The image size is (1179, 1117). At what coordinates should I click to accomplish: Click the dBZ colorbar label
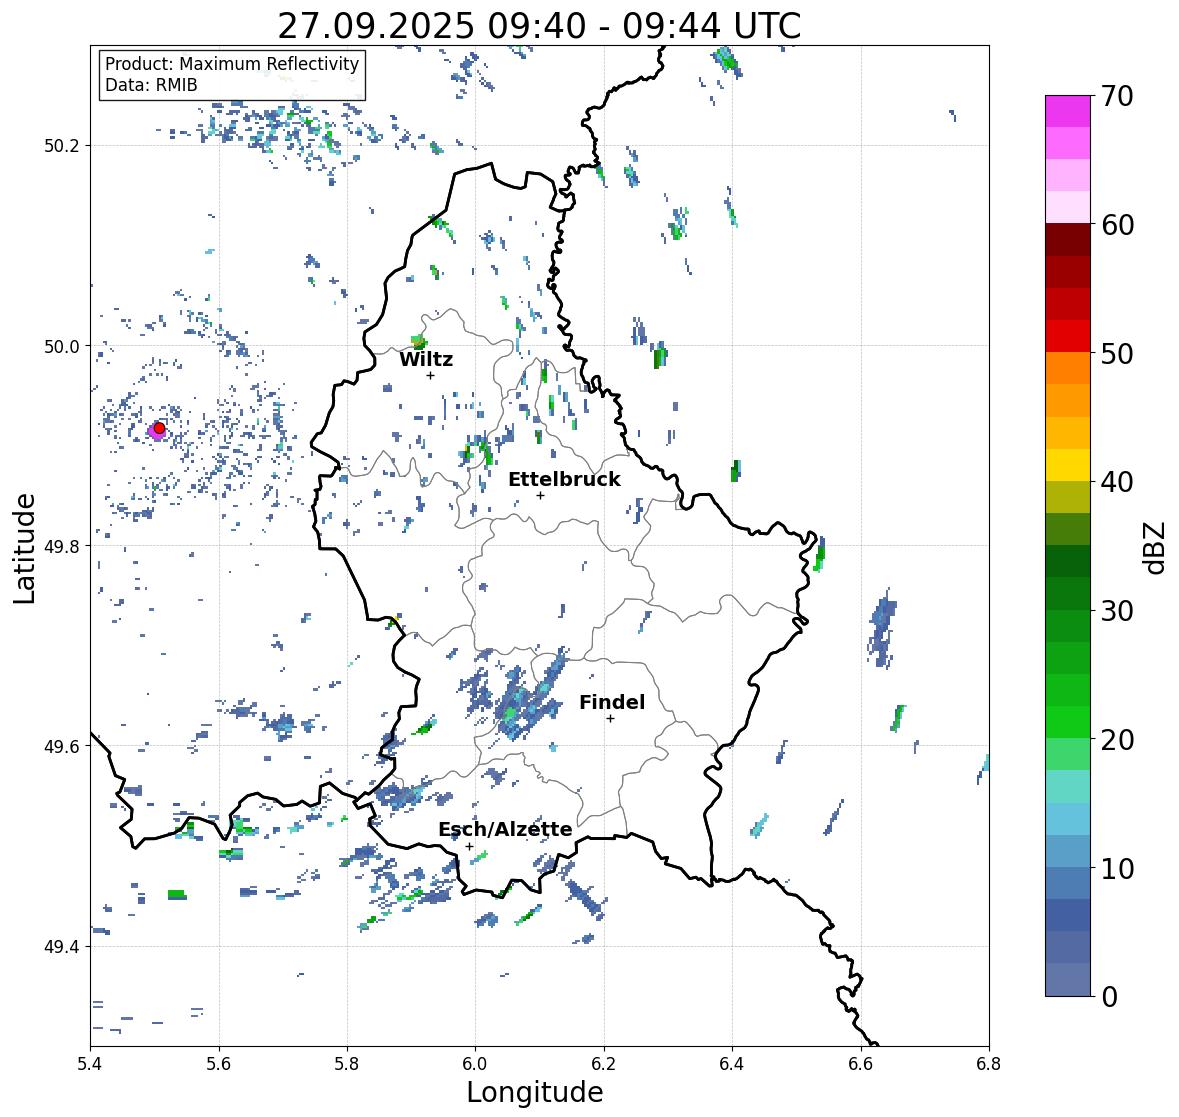click(x=1156, y=547)
